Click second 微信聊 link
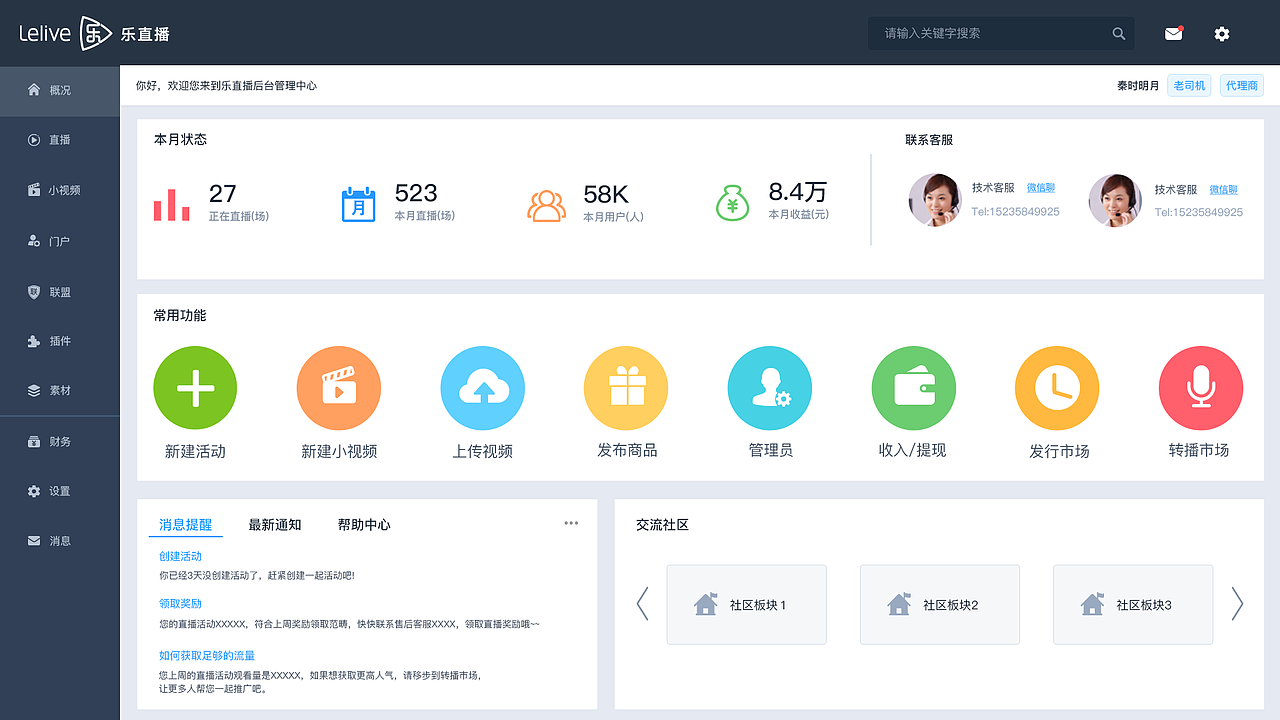The height and width of the screenshot is (720, 1280). 1223,189
